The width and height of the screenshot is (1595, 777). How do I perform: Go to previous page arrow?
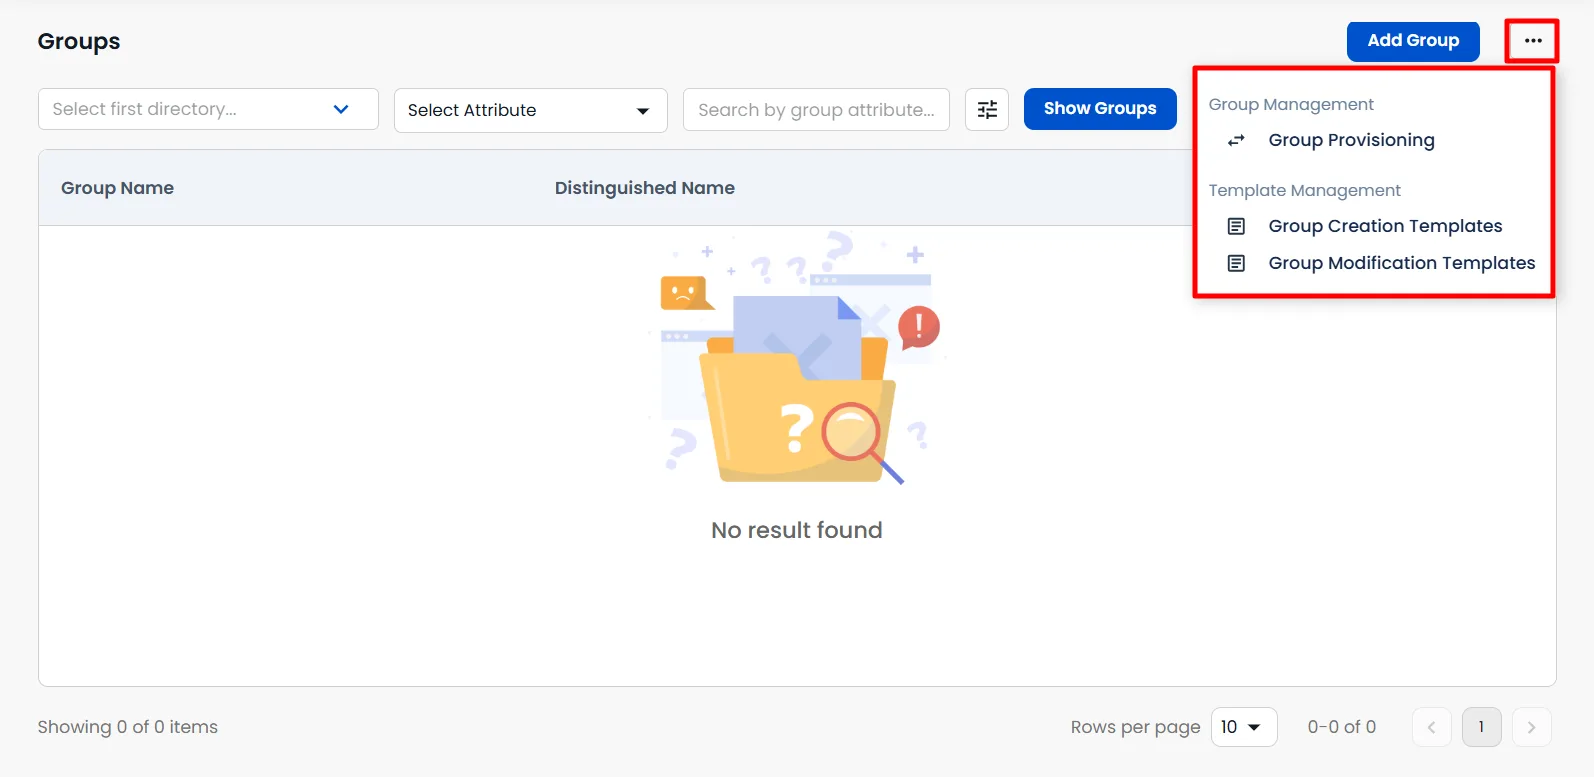1431,727
